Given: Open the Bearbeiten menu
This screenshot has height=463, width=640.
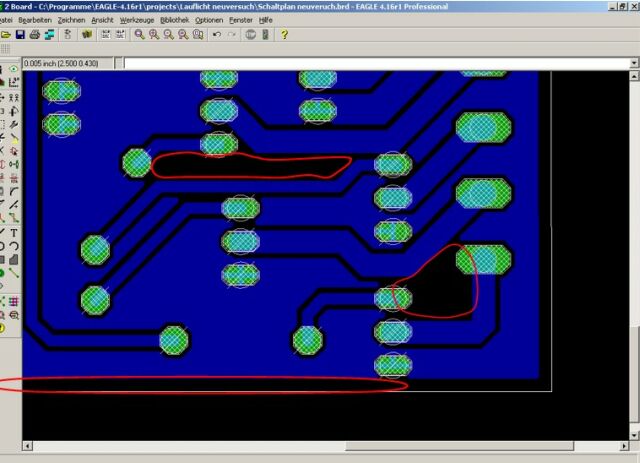Looking at the screenshot, I should tap(35, 20).
